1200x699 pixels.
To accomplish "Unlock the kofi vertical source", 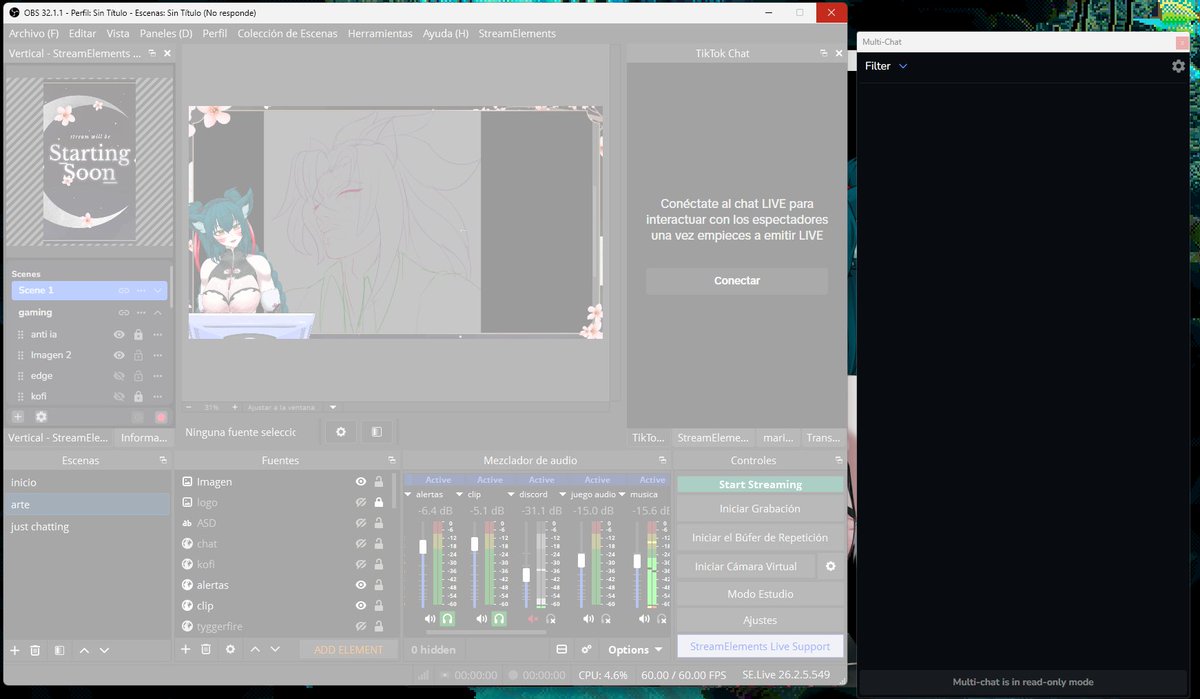I will [138, 396].
